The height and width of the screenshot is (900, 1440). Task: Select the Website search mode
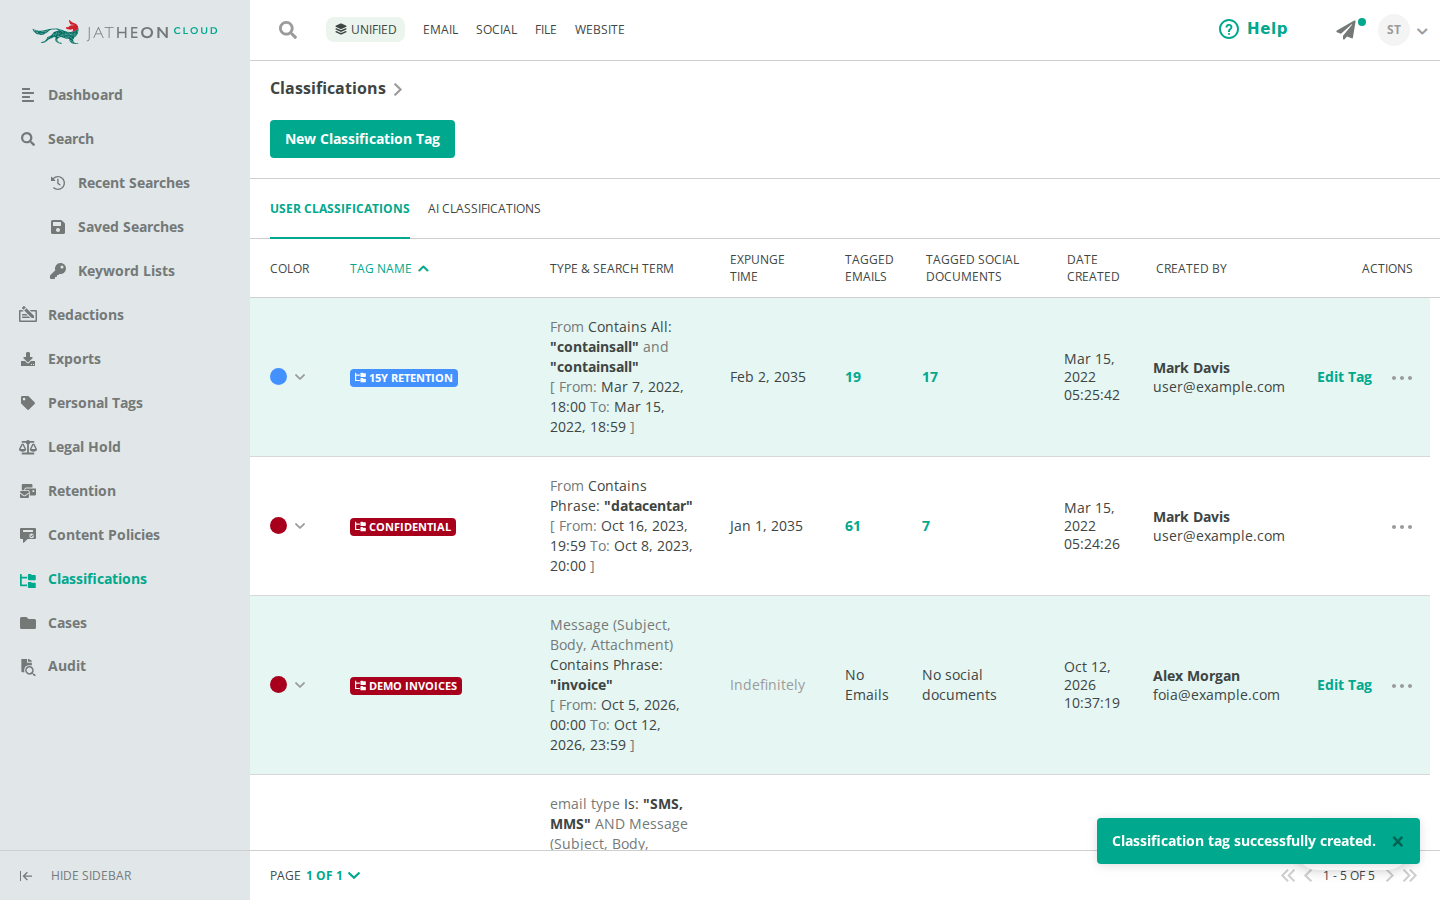[600, 30]
